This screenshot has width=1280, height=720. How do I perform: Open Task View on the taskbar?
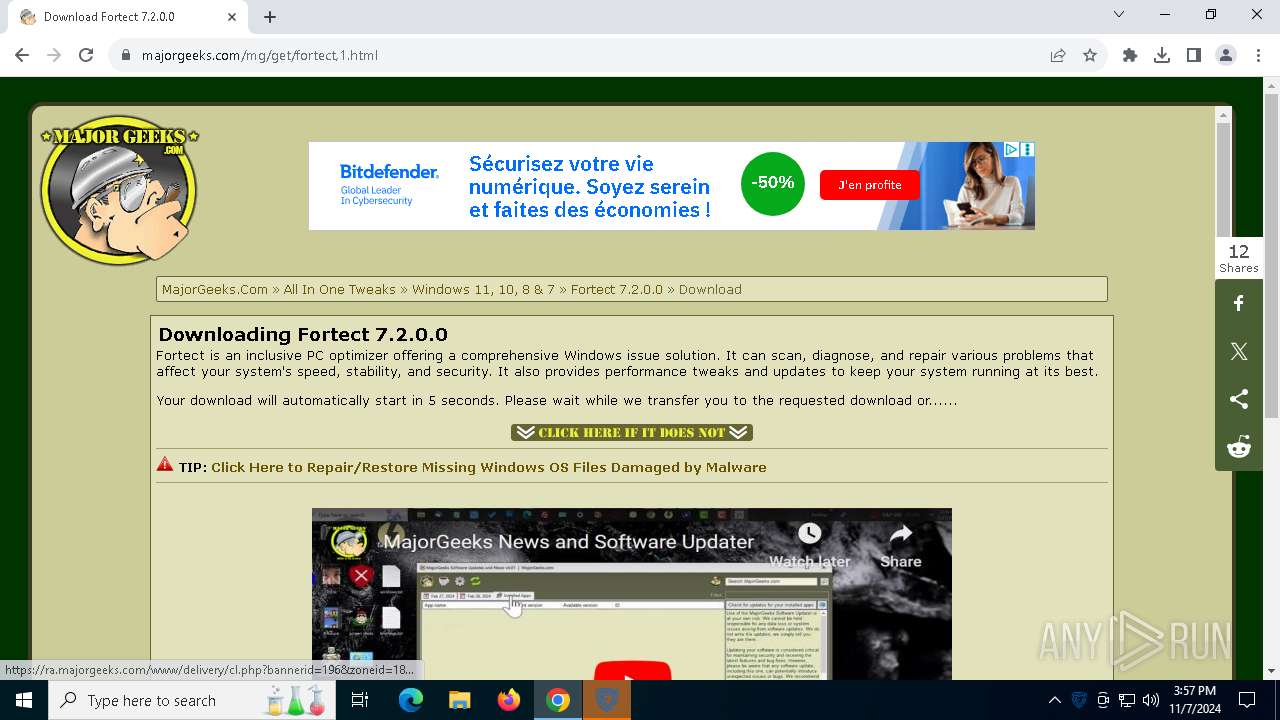coord(360,700)
